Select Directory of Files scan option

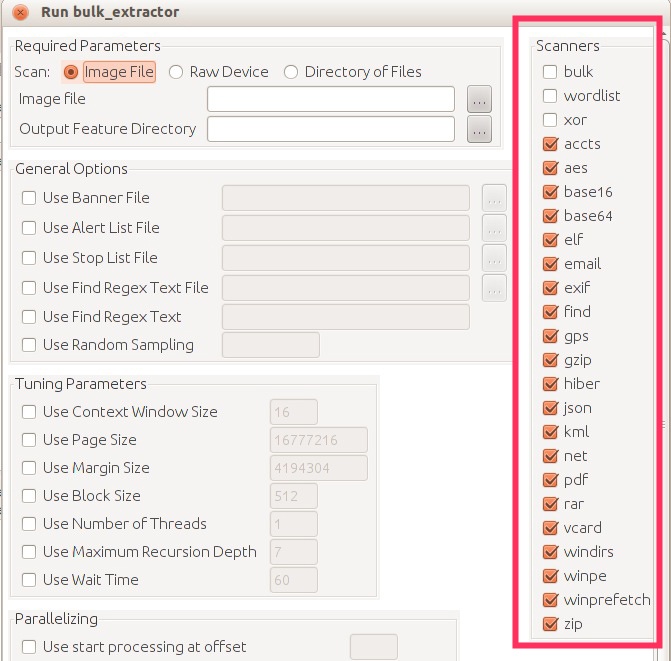click(x=291, y=72)
